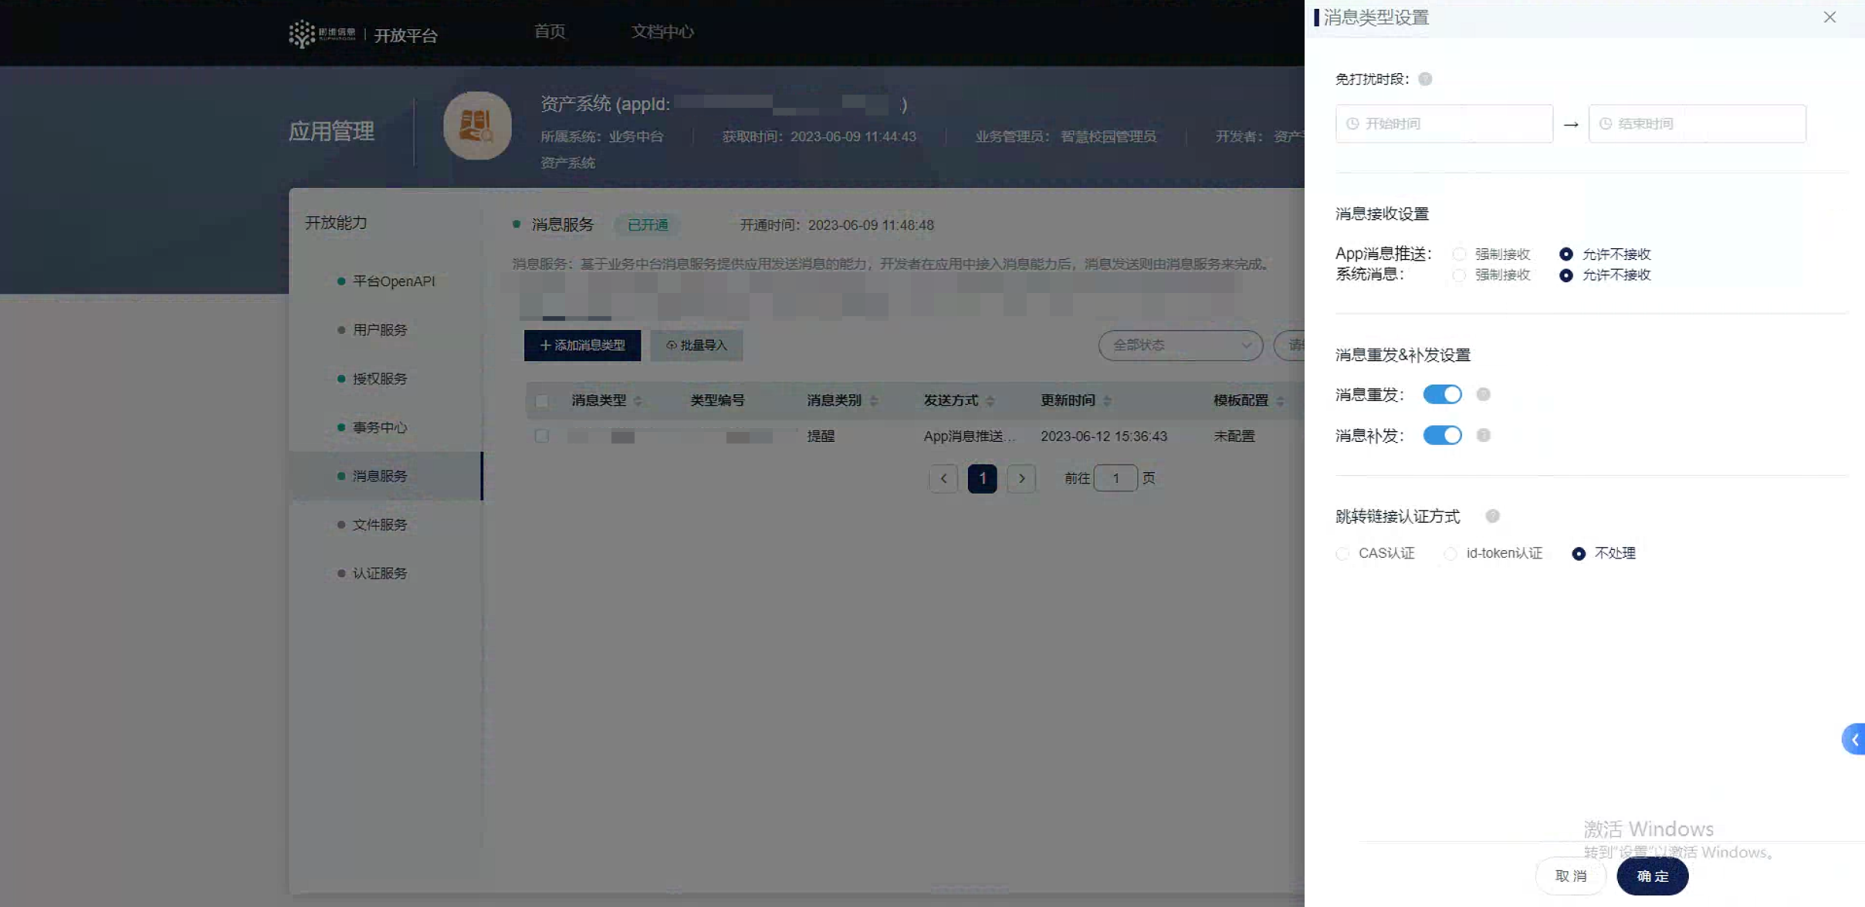Sort by 消息类型 column
Viewport: 1865px width, 907px height.
tap(638, 401)
